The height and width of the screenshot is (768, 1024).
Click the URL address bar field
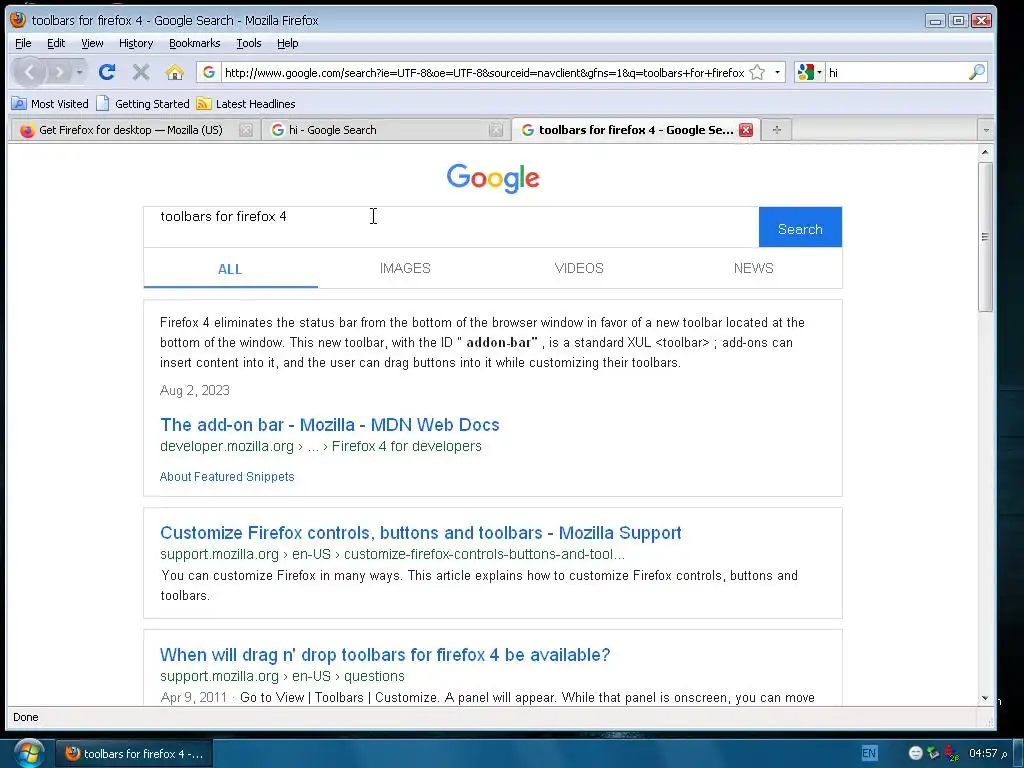(x=484, y=72)
